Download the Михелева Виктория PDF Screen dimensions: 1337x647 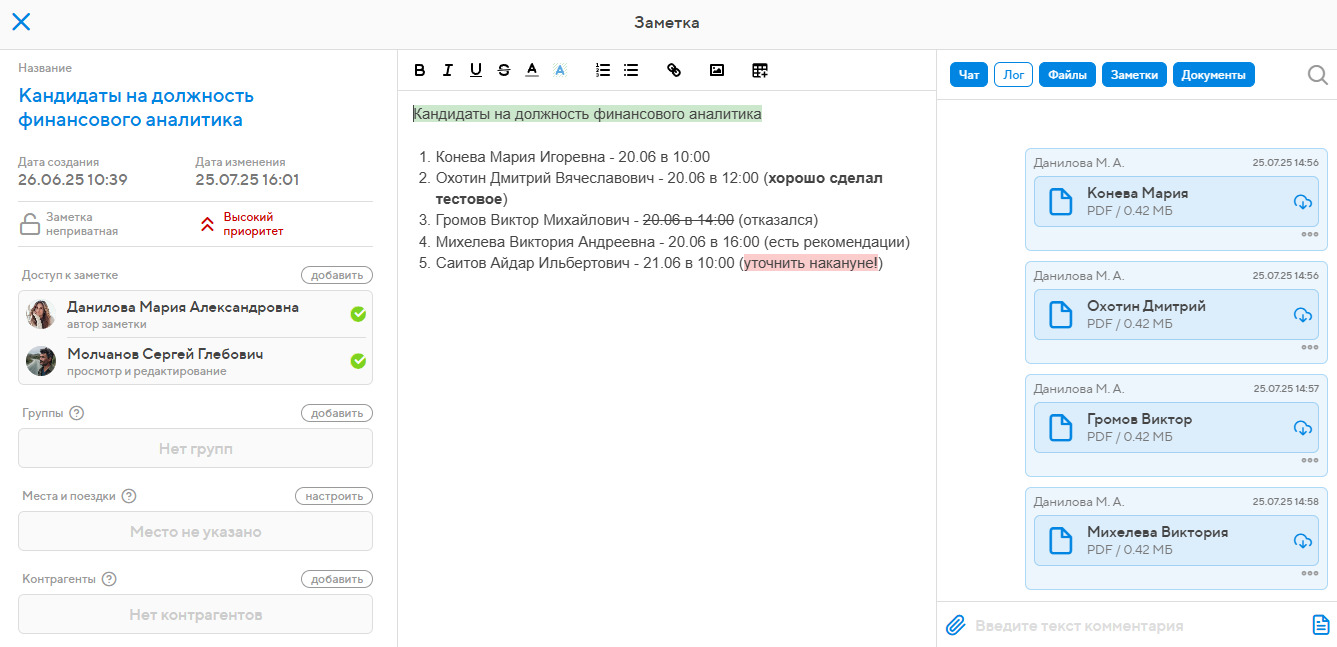tap(1302, 541)
